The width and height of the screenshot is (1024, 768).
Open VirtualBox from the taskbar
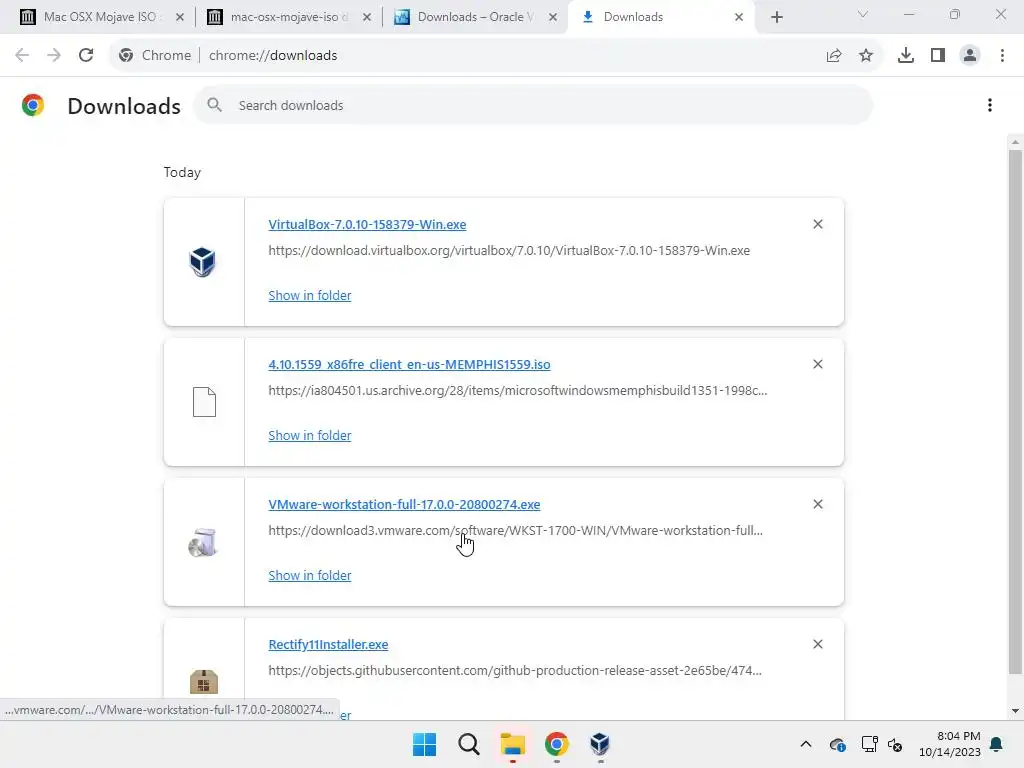600,744
